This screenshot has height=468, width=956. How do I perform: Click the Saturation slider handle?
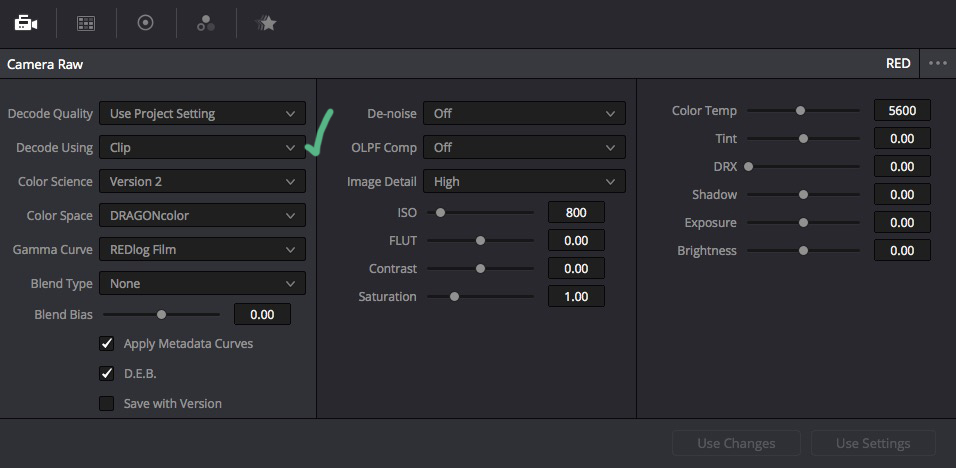(x=454, y=297)
